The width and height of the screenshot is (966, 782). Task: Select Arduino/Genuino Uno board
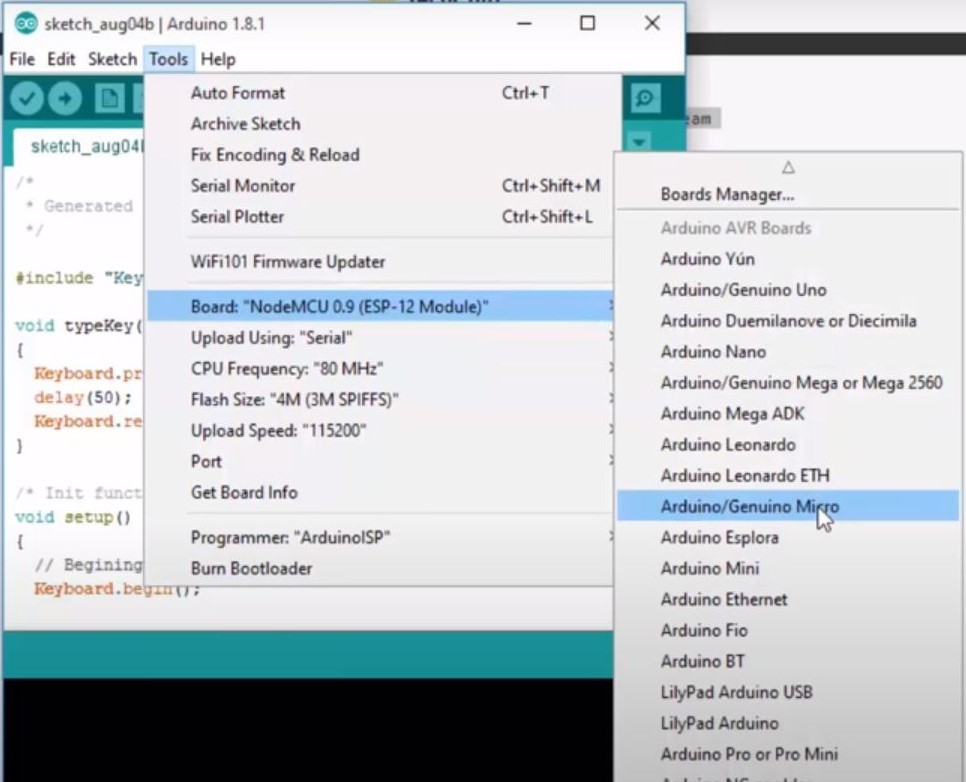pos(788,290)
